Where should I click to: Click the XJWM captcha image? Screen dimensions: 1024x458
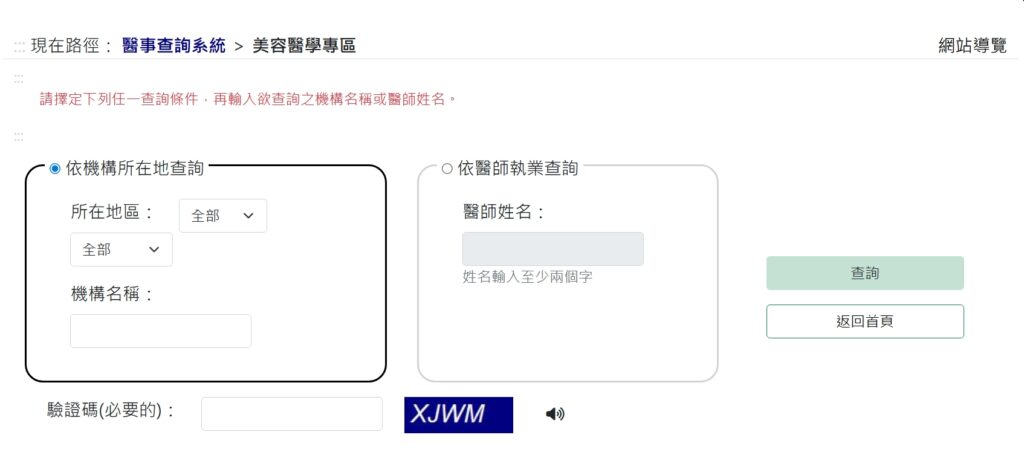pos(458,414)
